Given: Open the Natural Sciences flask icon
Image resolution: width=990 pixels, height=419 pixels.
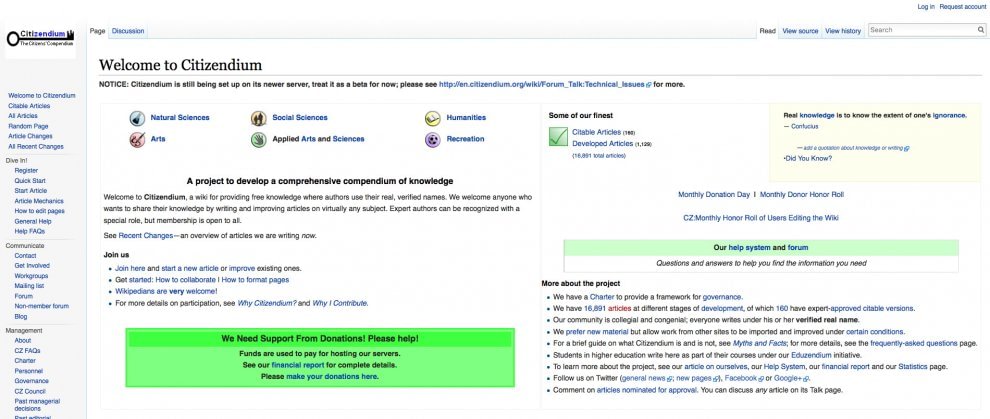Looking at the screenshot, I should (137, 118).
